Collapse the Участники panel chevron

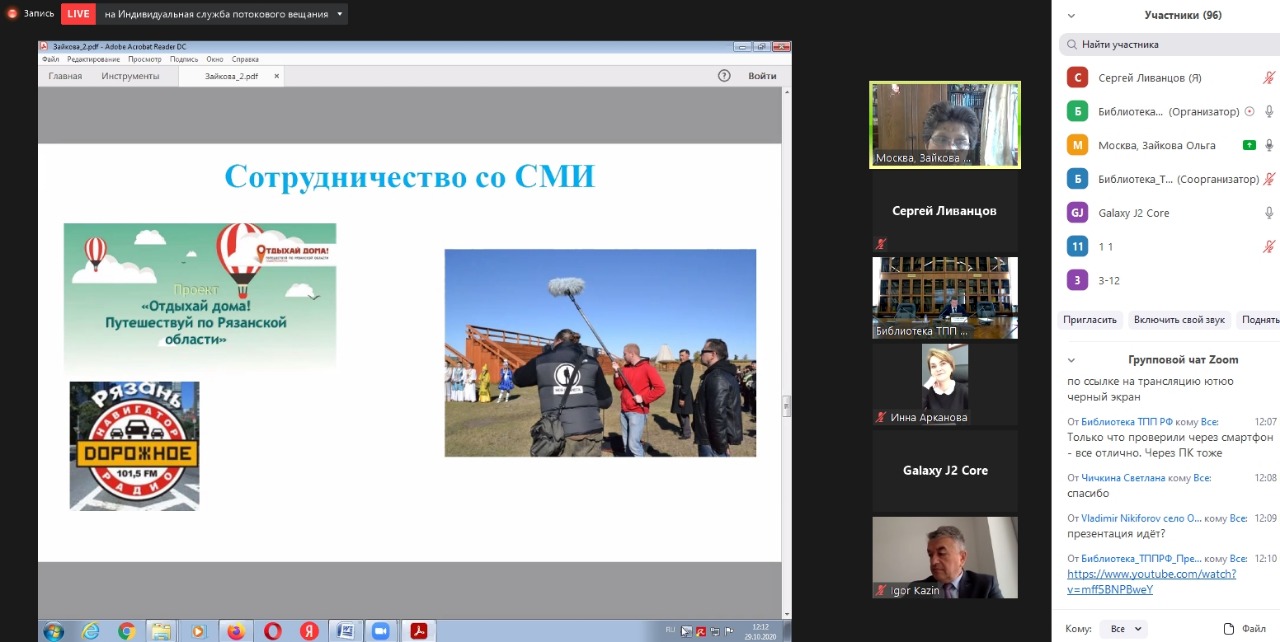tap(1071, 16)
